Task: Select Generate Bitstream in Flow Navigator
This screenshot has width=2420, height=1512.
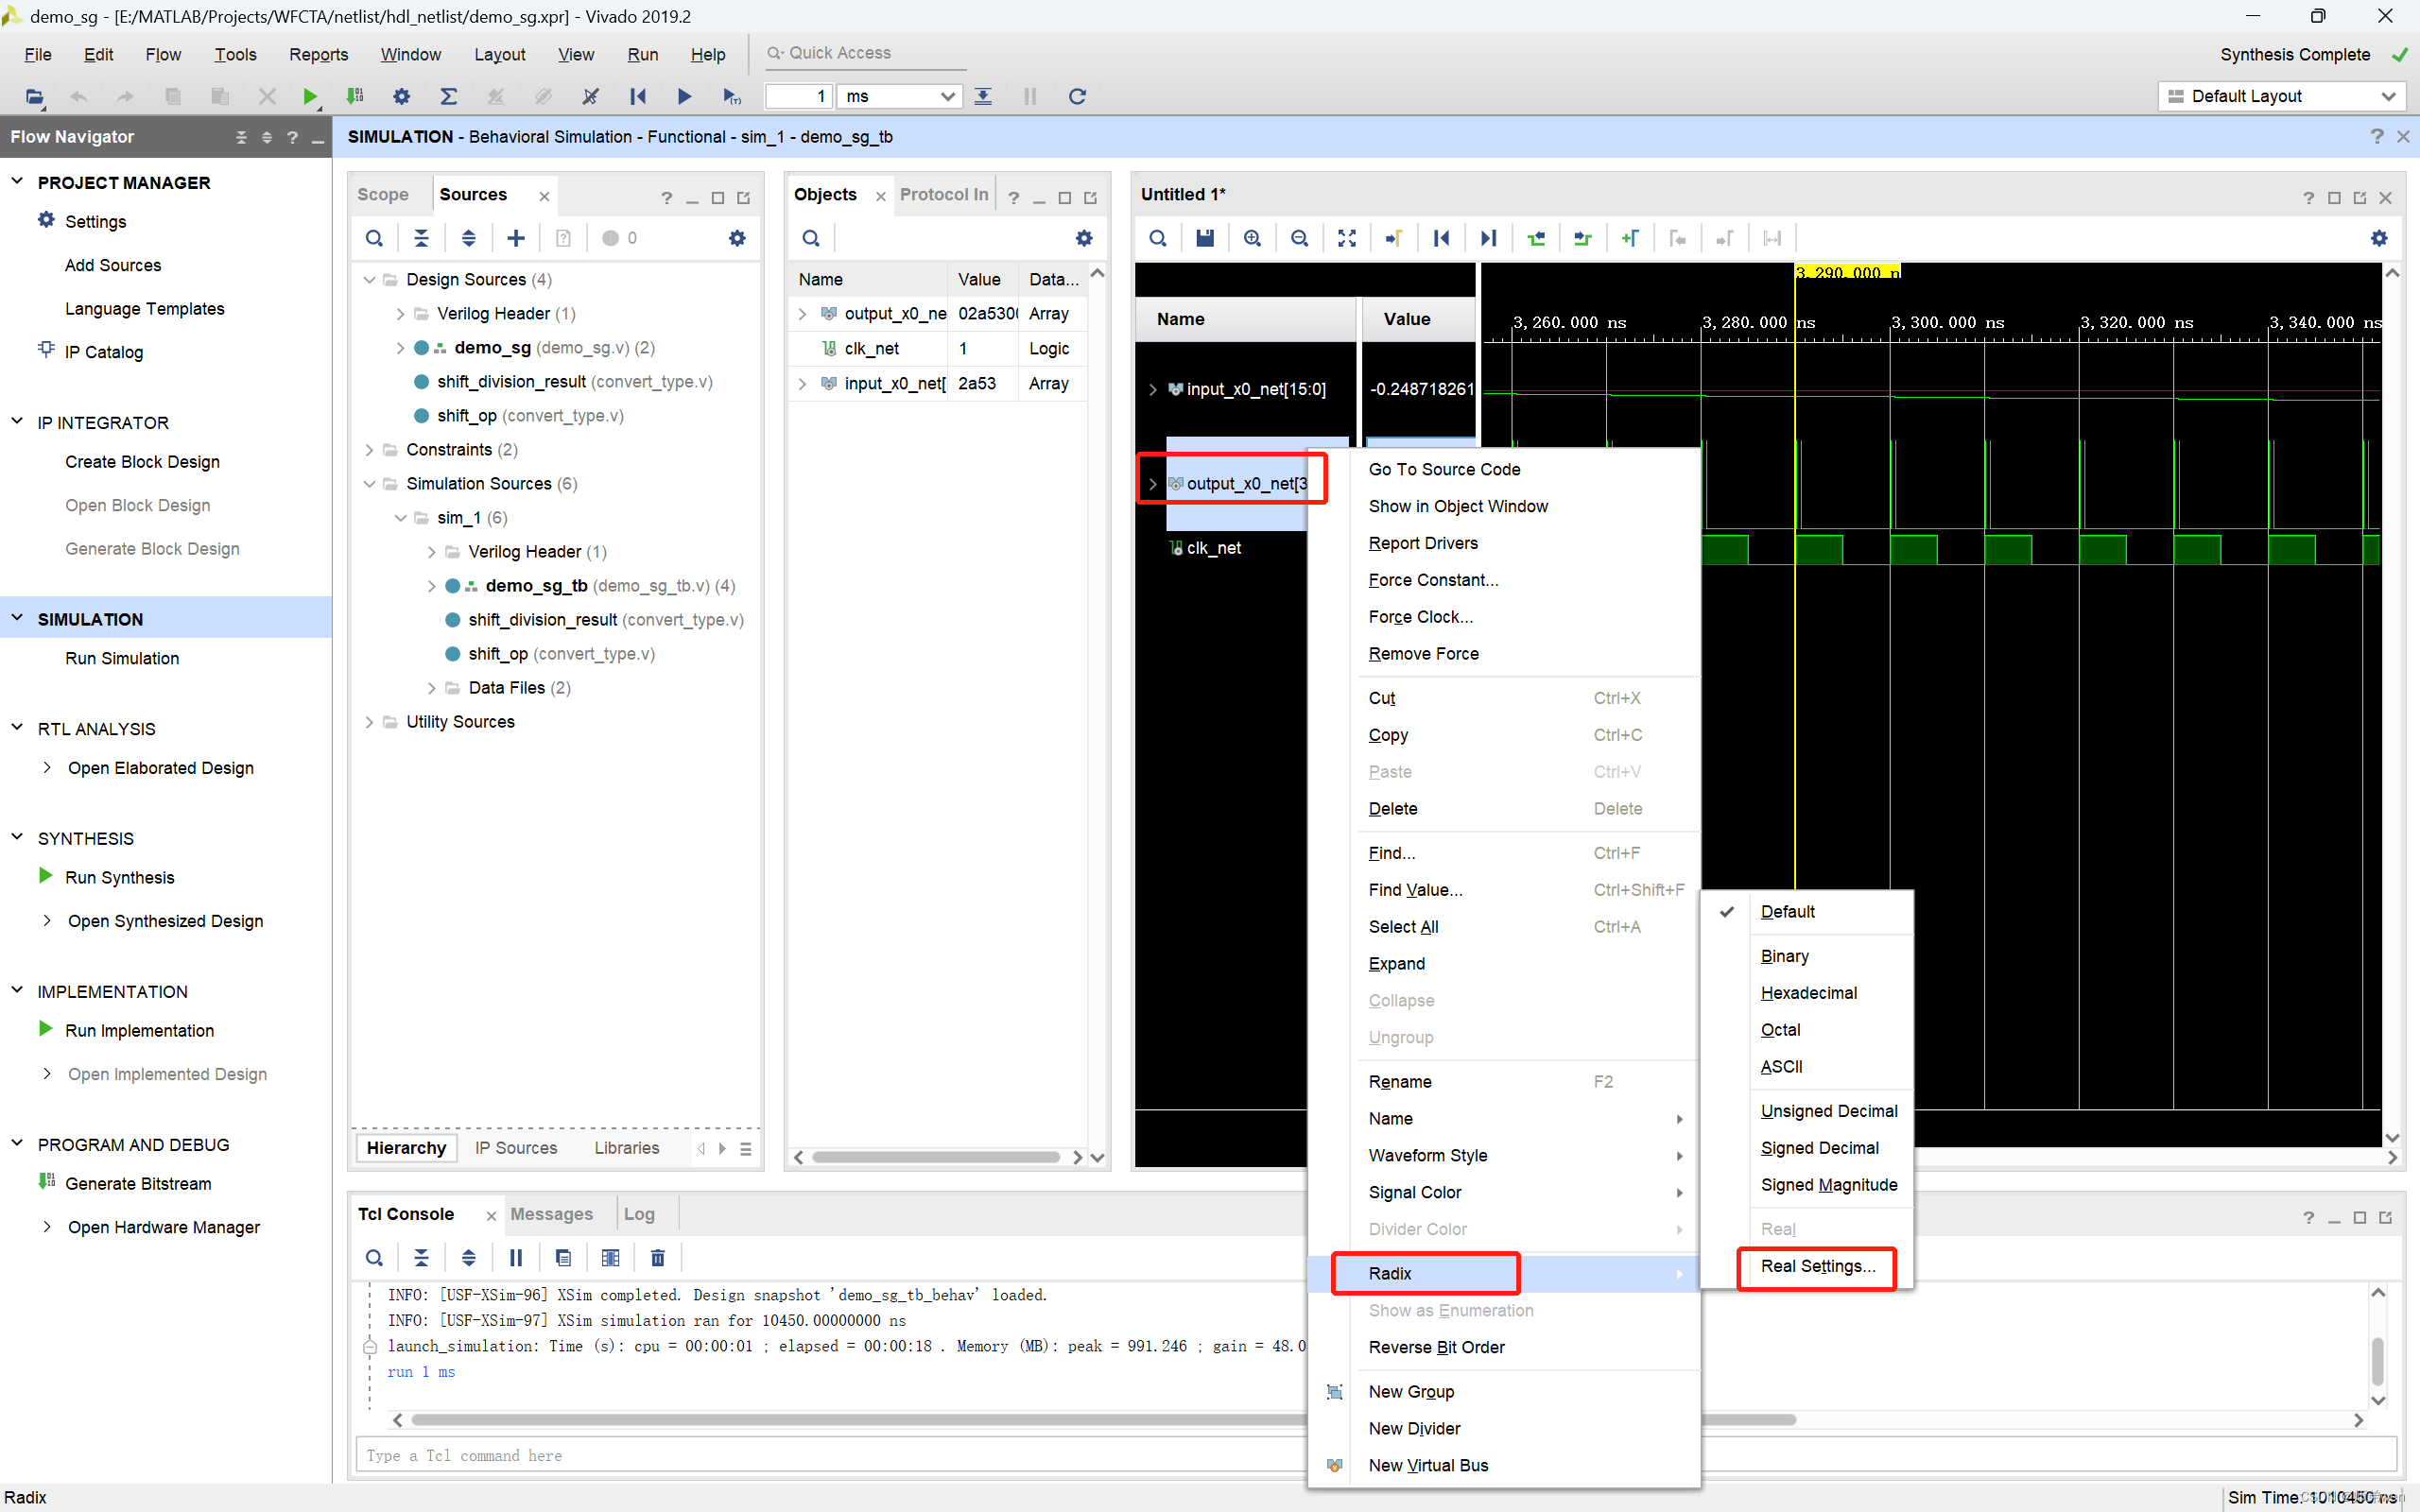Action: coord(137,1183)
